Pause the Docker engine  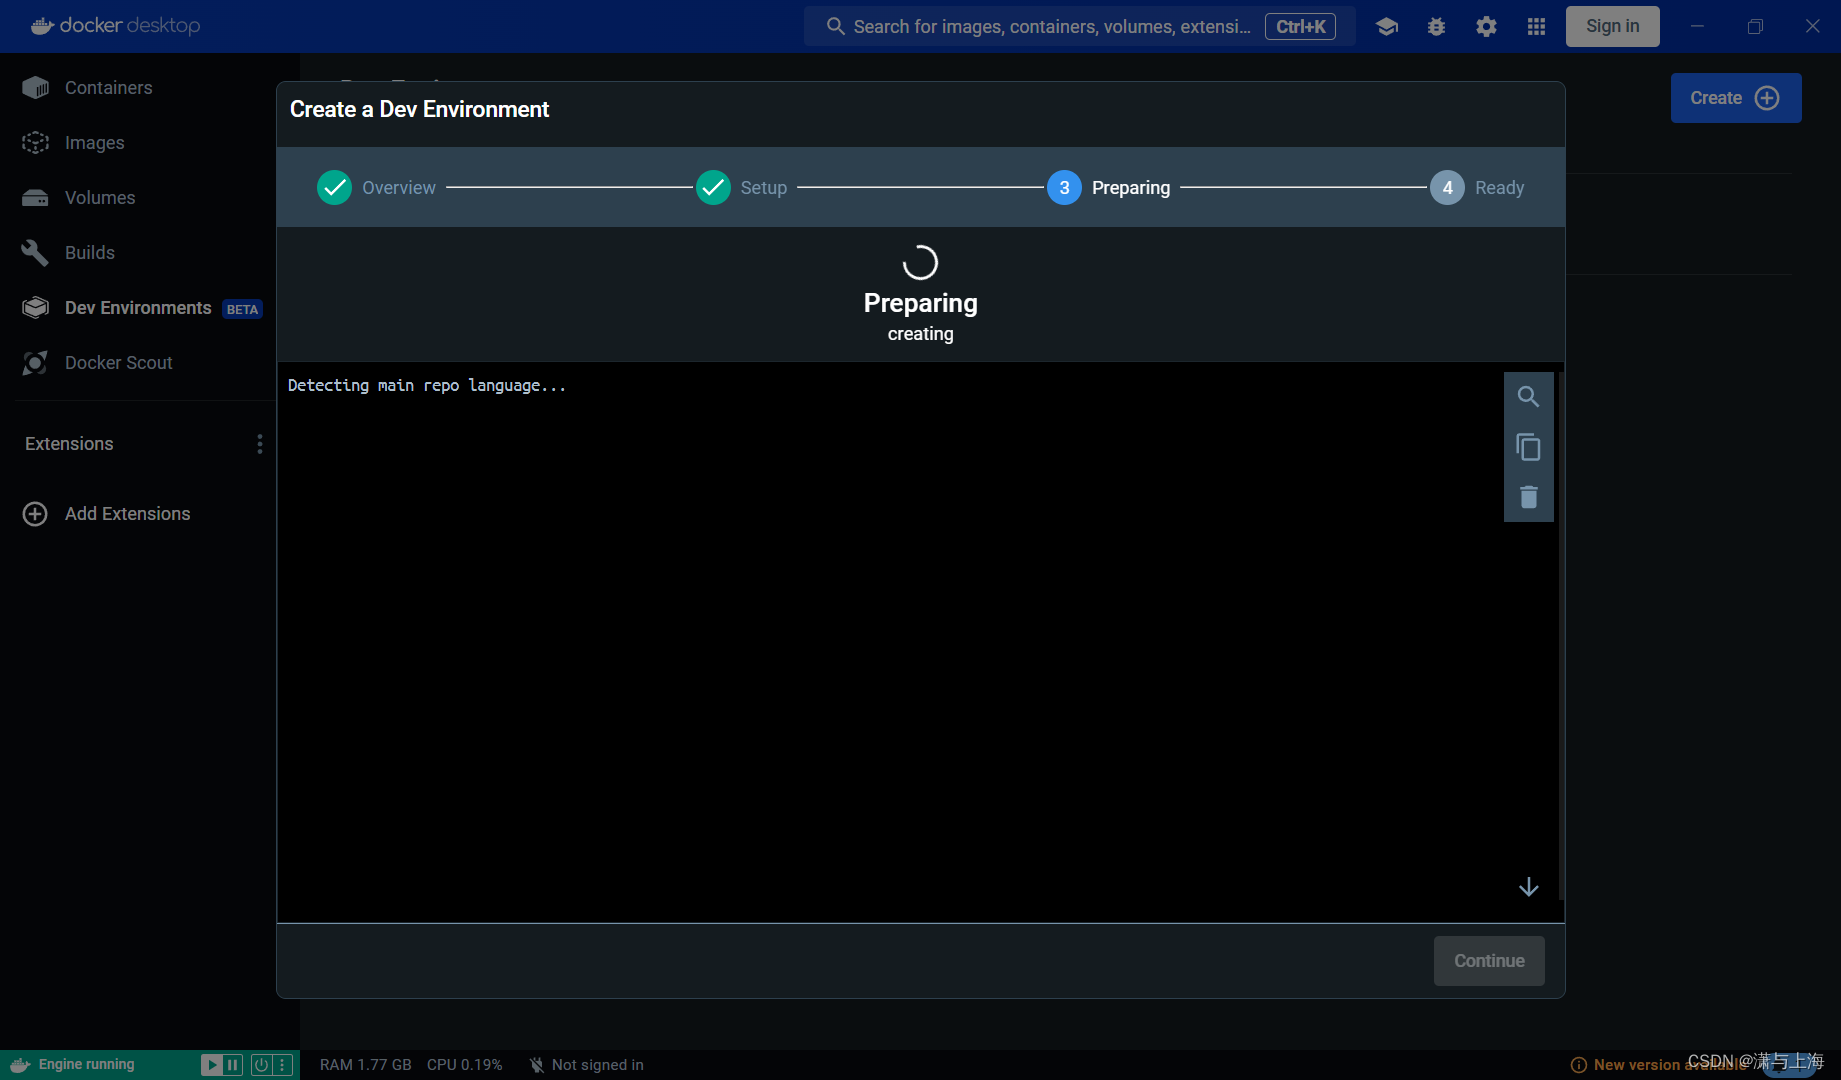[233, 1065]
